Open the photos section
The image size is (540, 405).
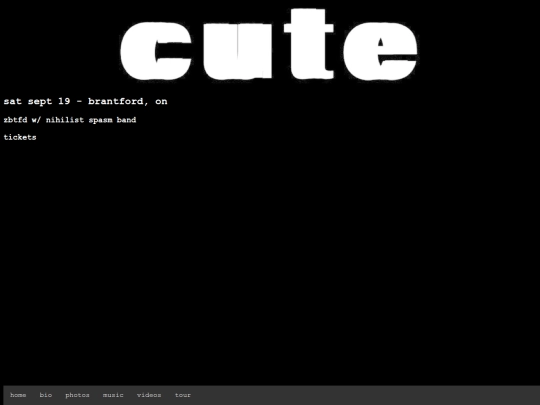(x=77, y=395)
